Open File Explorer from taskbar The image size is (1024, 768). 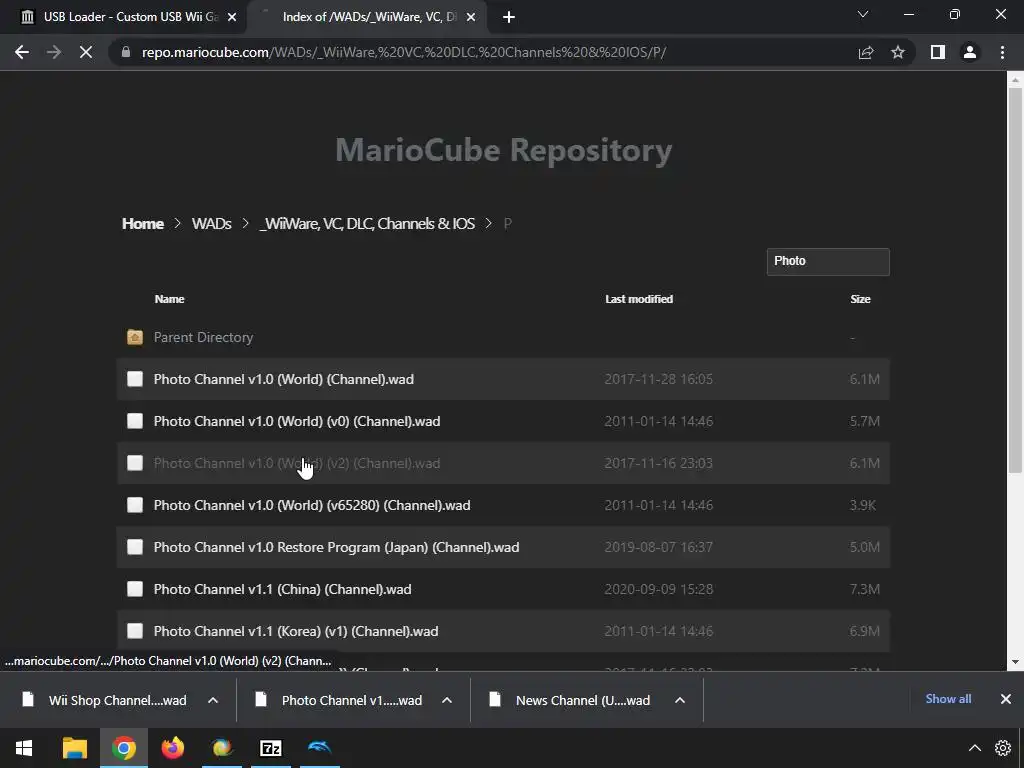pyautogui.click(x=74, y=748)
